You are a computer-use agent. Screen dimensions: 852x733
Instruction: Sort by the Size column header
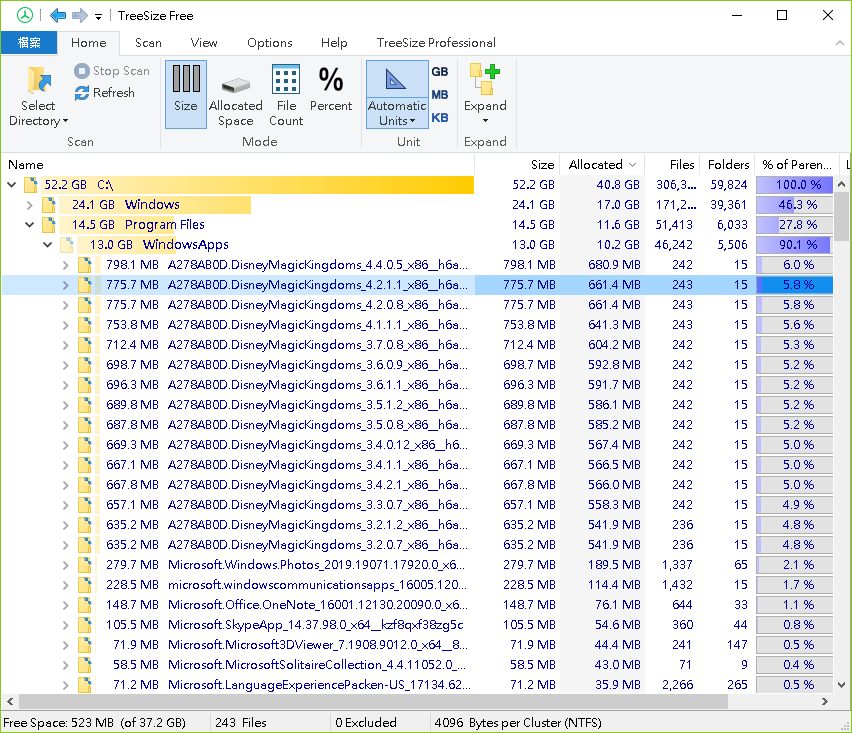517,165
